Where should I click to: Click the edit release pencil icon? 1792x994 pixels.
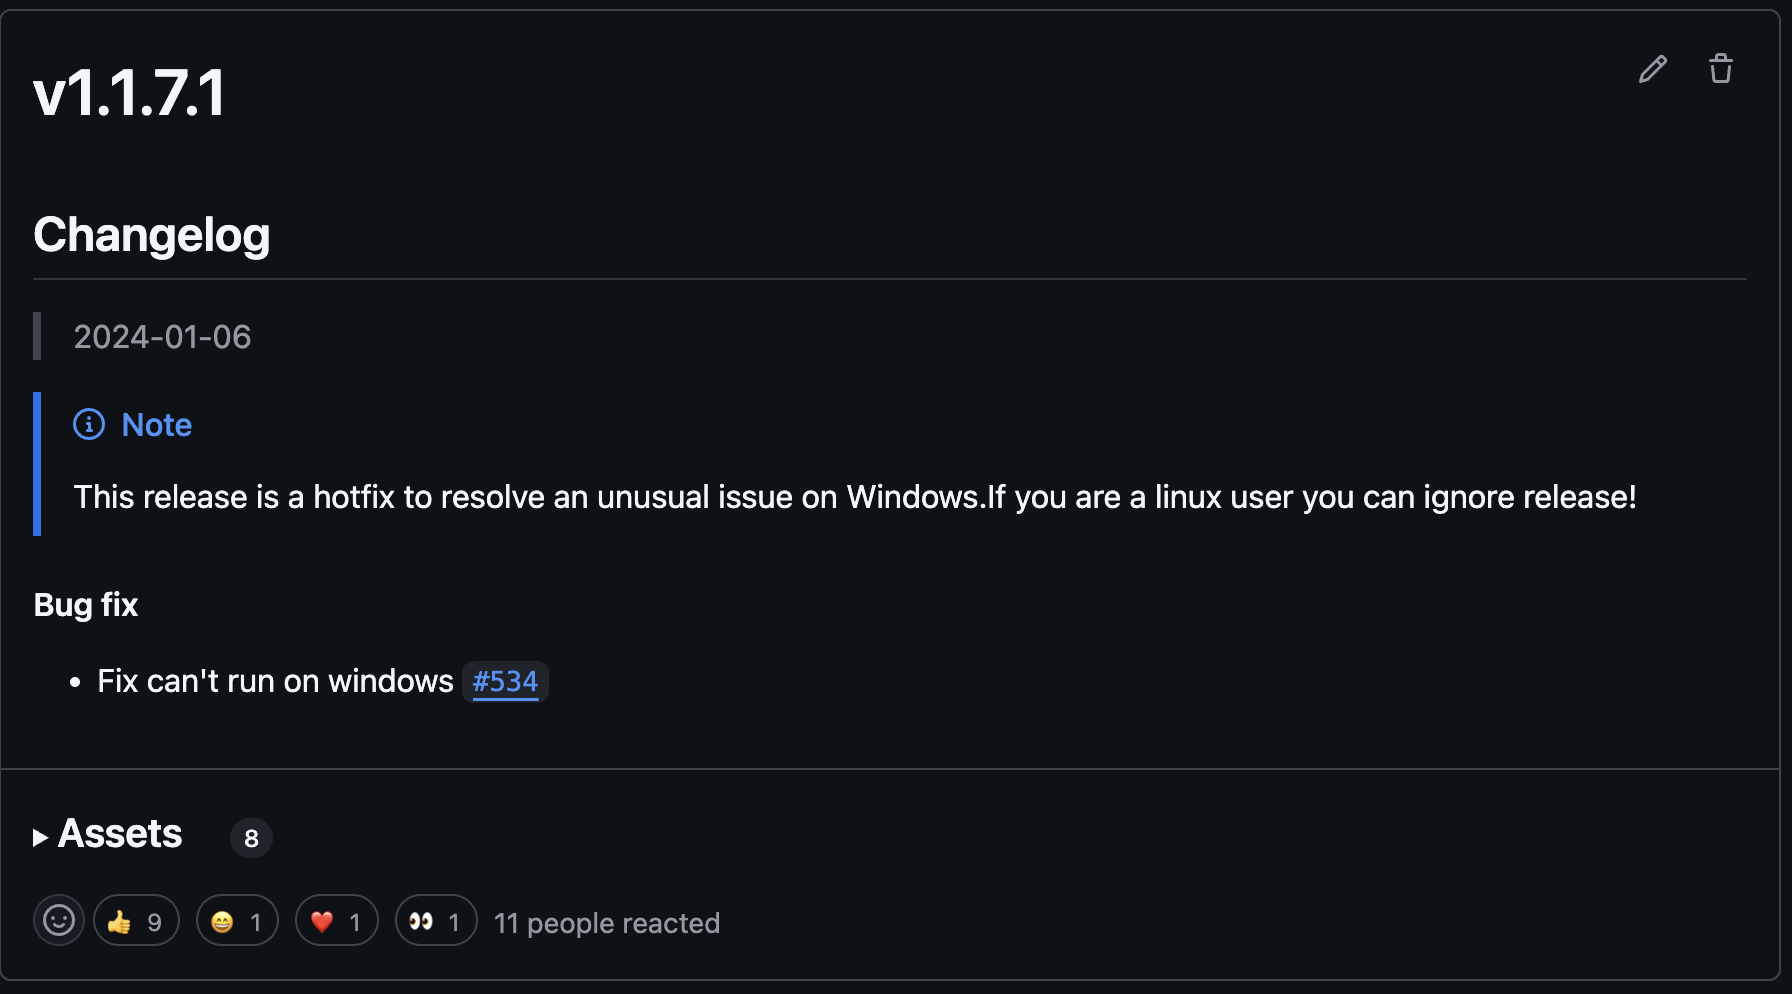[1652, 68]
